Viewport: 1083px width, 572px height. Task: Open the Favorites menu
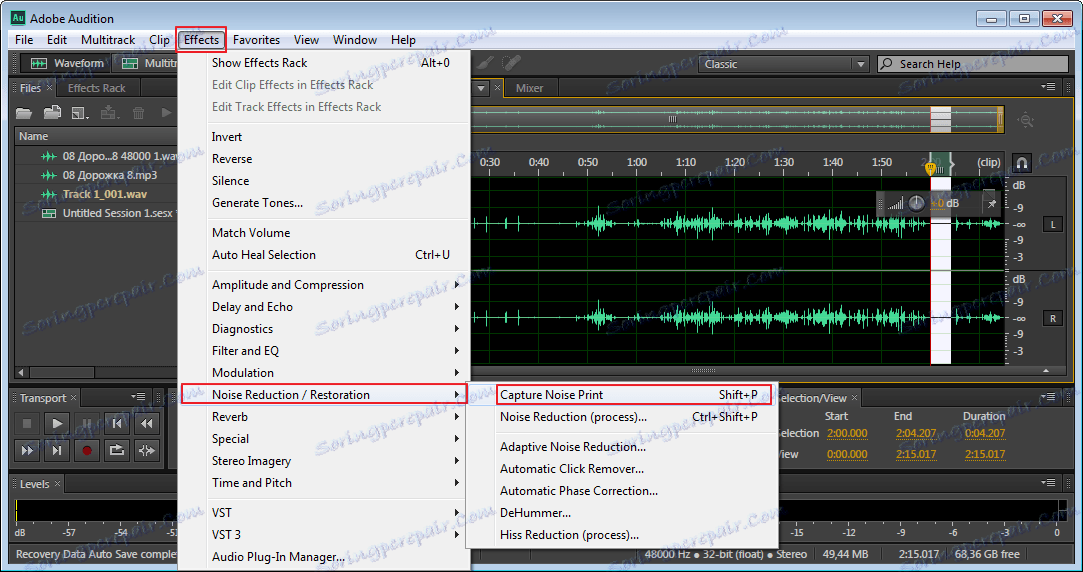click(256, 39)
